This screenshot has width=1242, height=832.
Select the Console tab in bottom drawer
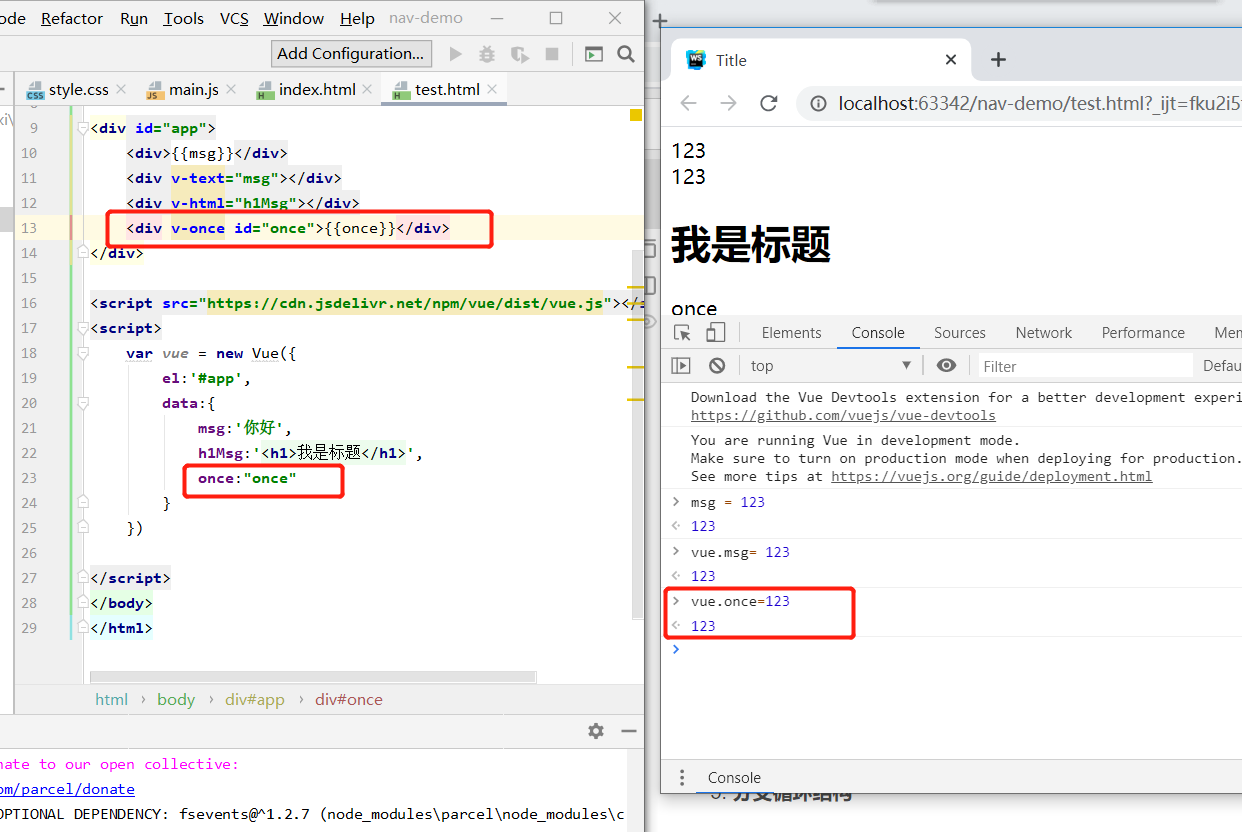click(x=734, y=777)
